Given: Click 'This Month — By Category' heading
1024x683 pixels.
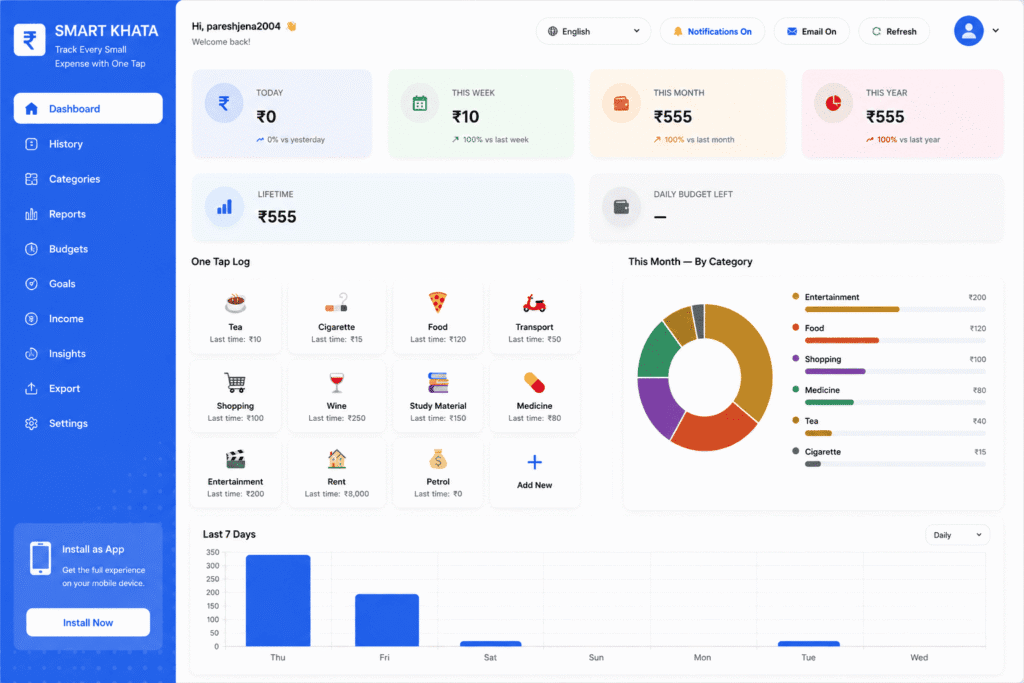Looking at the screenshot, I should pyautogui.click(x=690, y=262).
